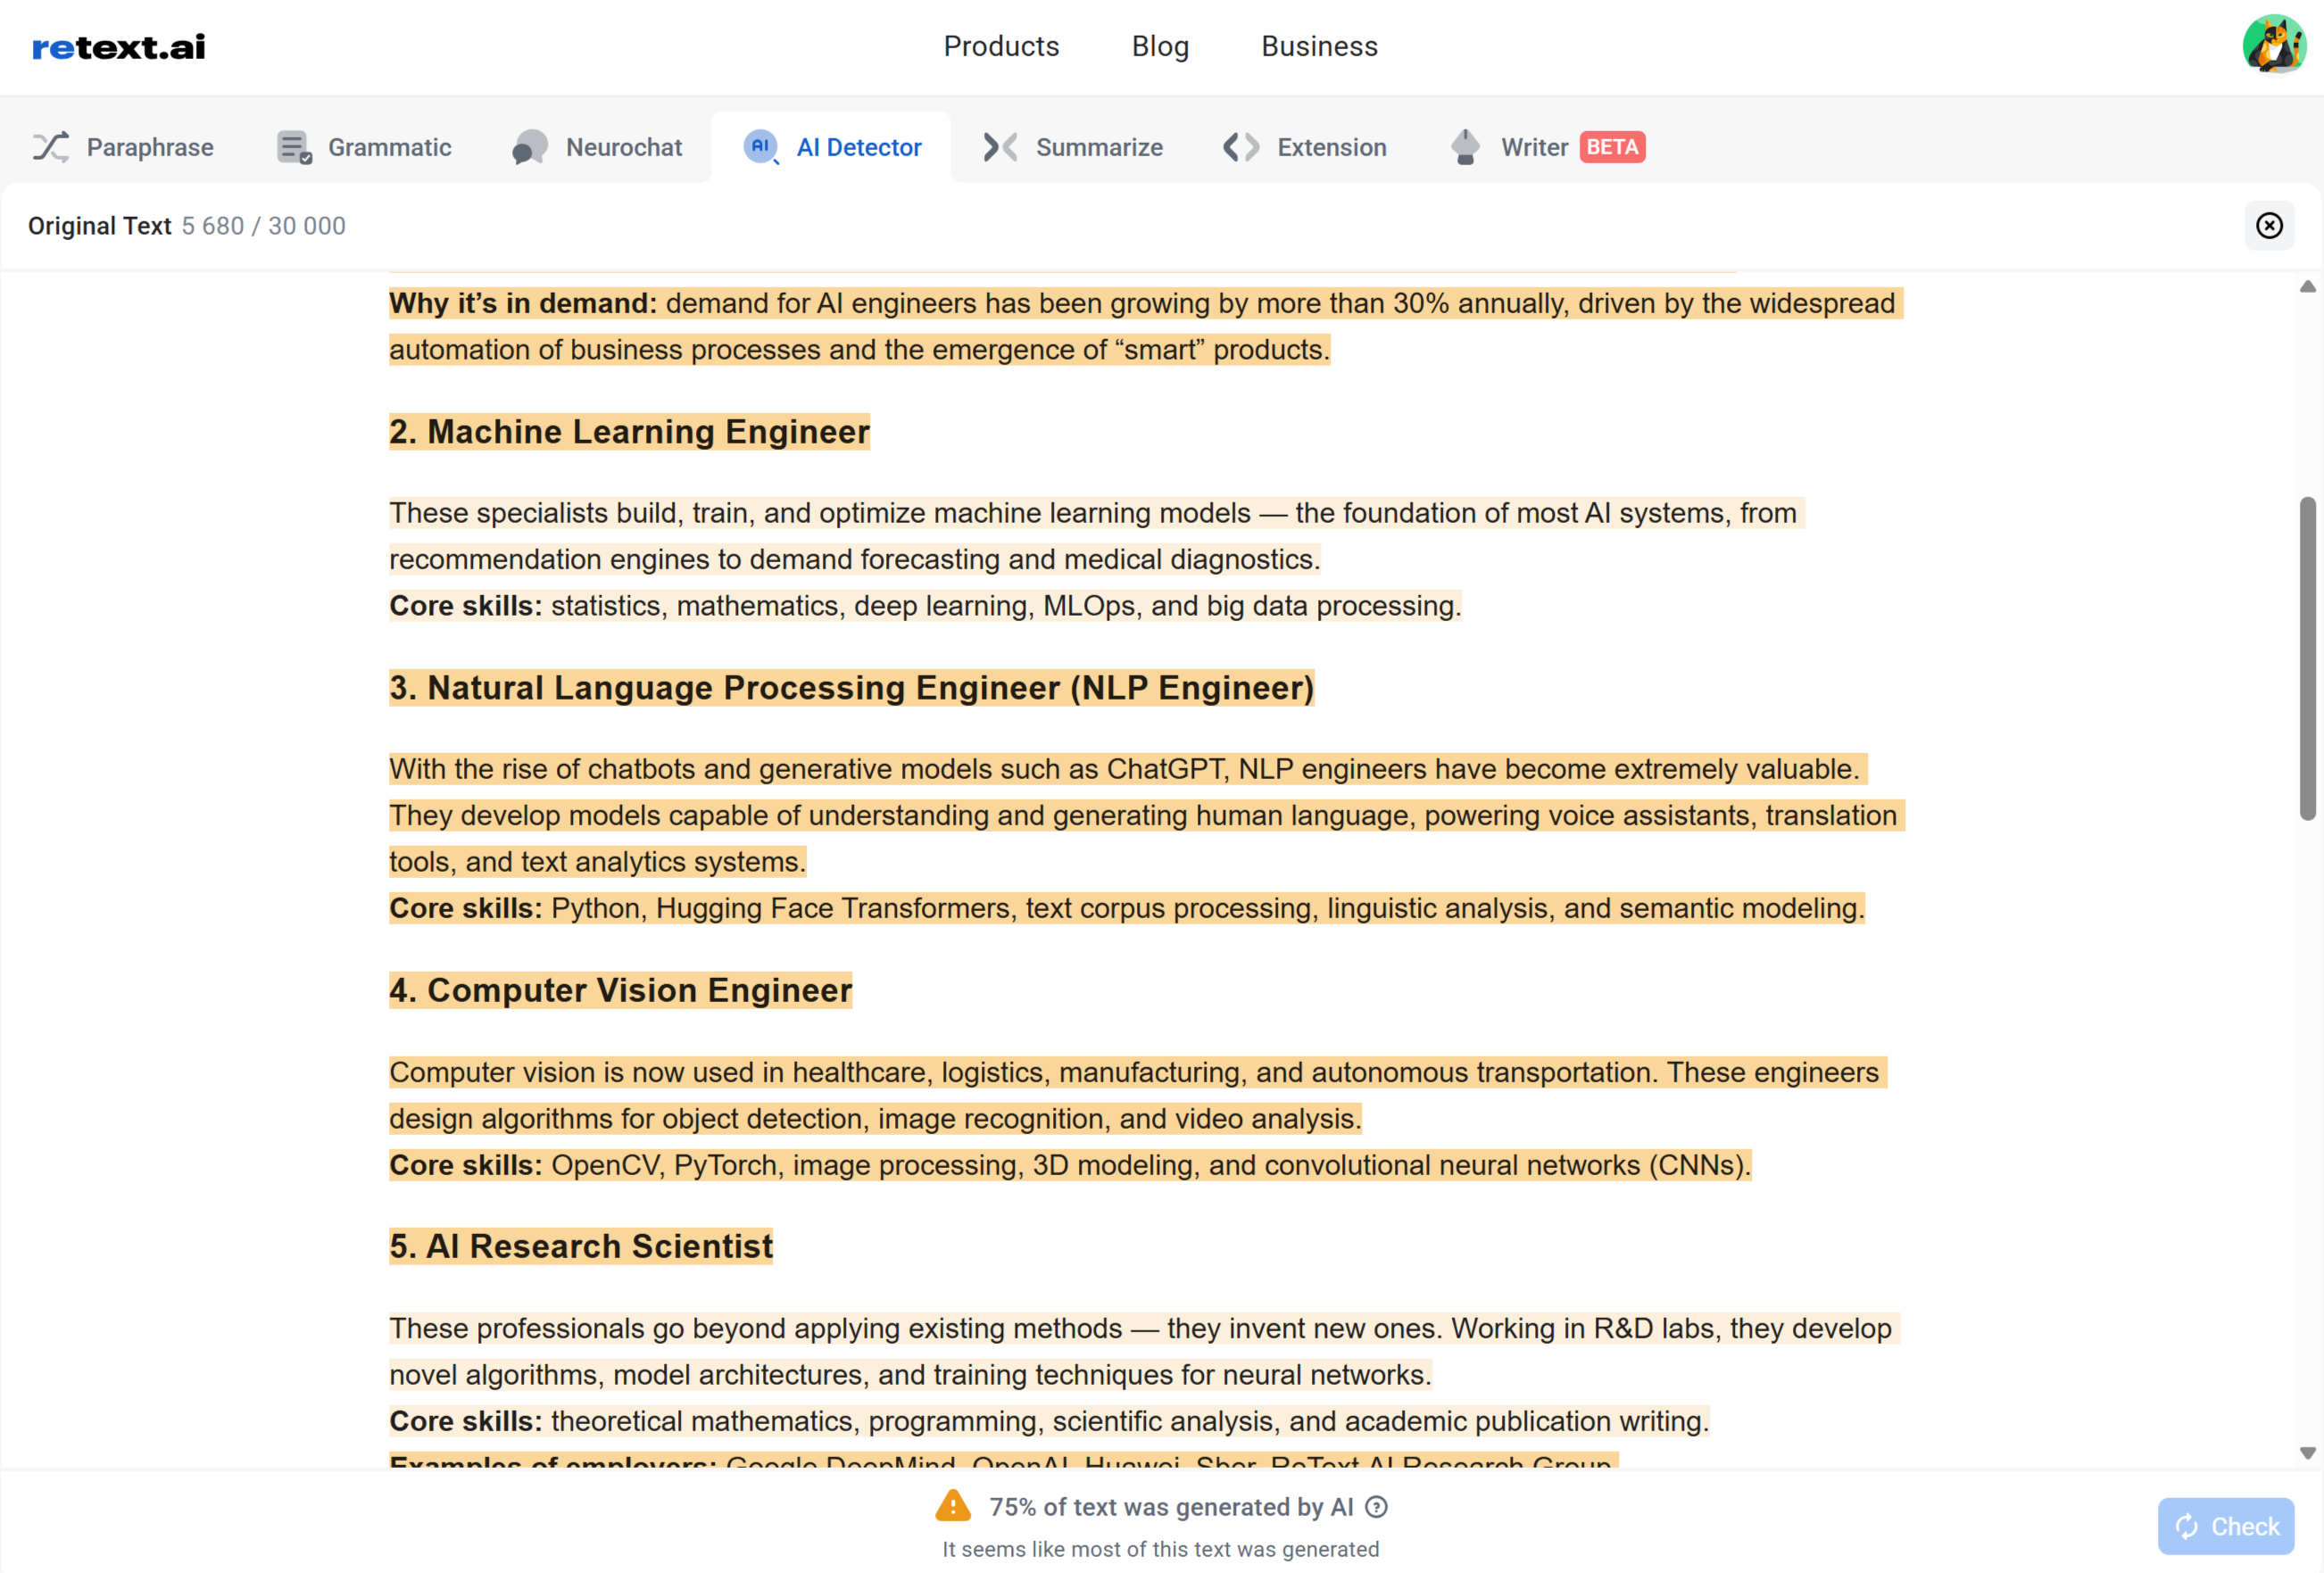Click the Writer pen nib icon
The image size is (2324, 1573).
pos(1465,147)
